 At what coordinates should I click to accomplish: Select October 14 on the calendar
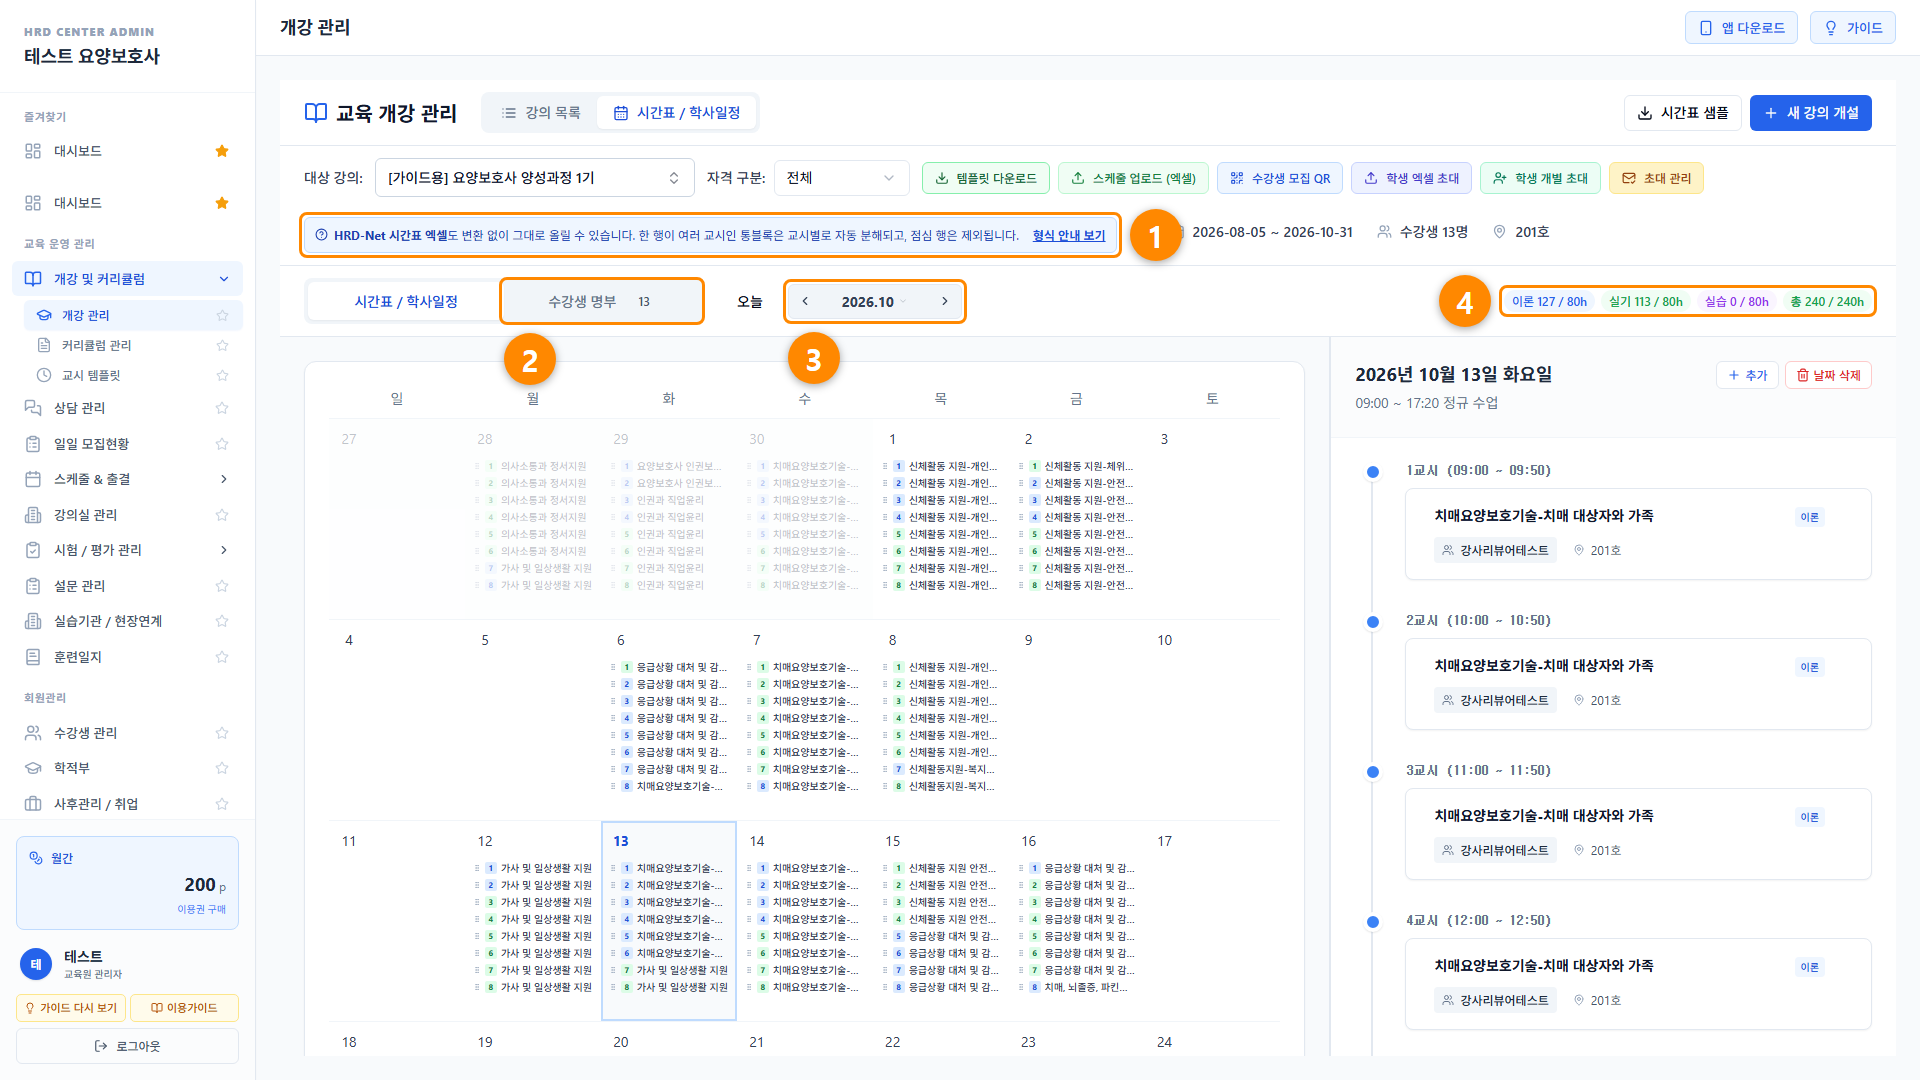pyautogui.click(x=805, y=920)
